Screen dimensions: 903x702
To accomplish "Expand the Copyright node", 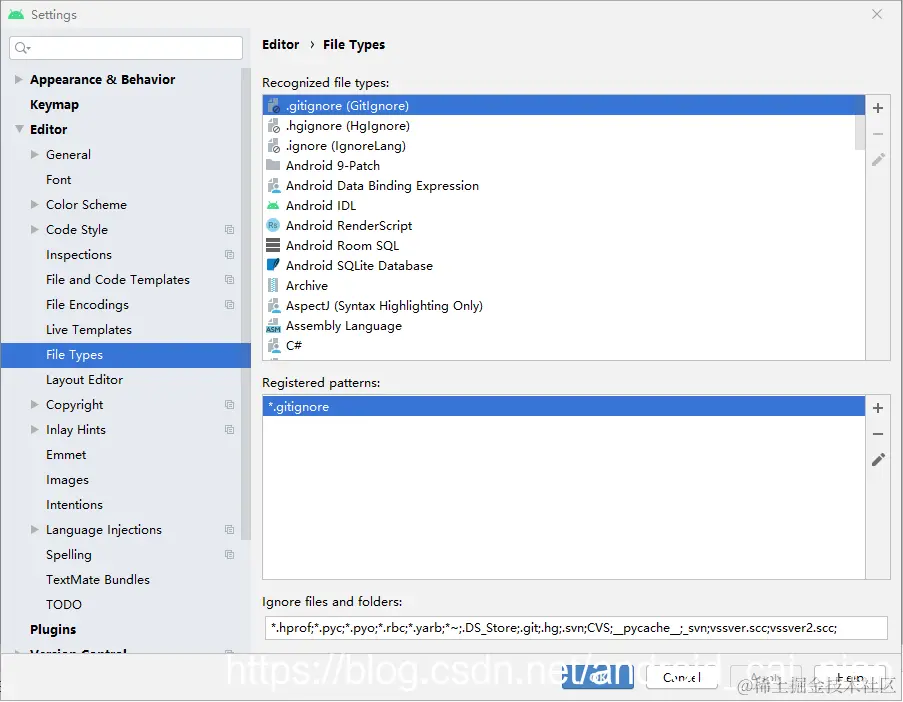I will coord(35,404).
